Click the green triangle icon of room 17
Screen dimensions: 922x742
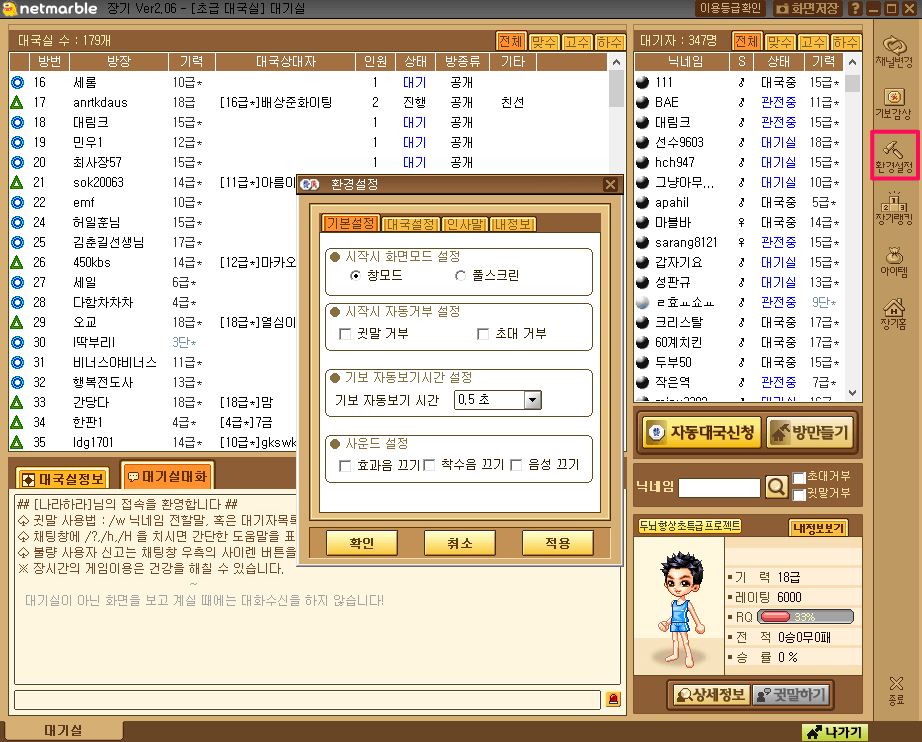tap(17, 102)
